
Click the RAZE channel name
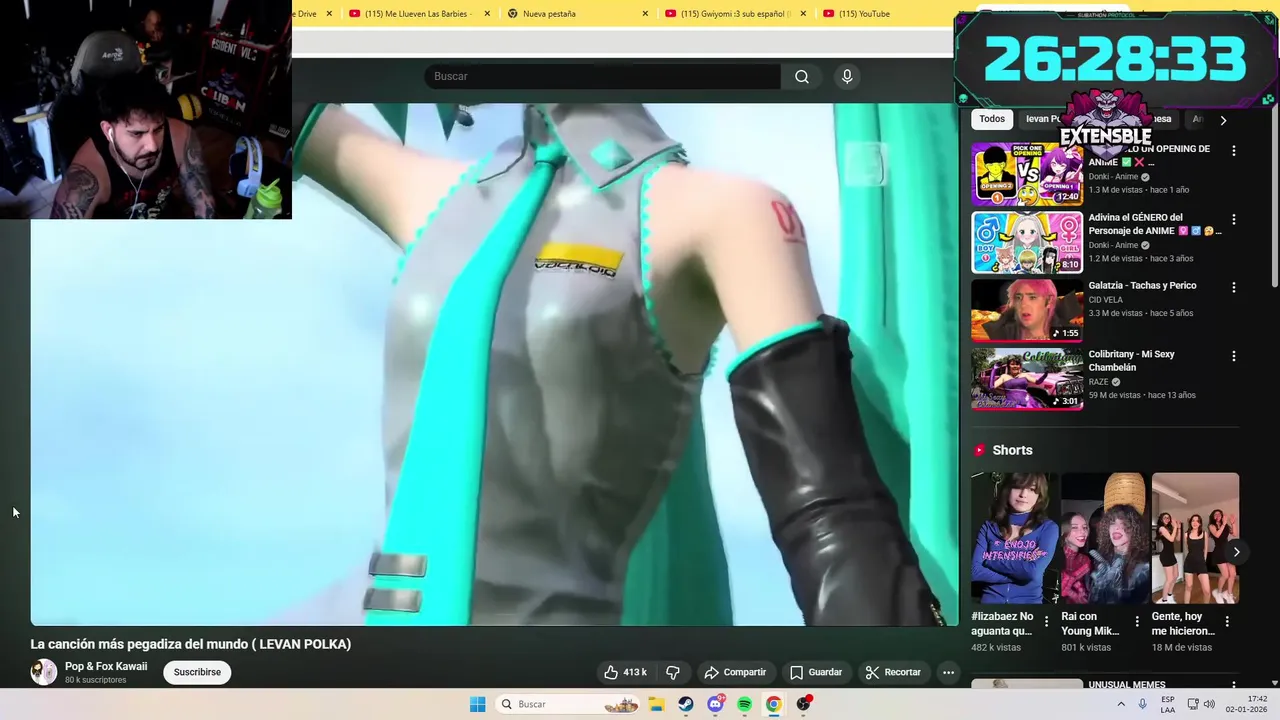click(x=1098, y=382)
